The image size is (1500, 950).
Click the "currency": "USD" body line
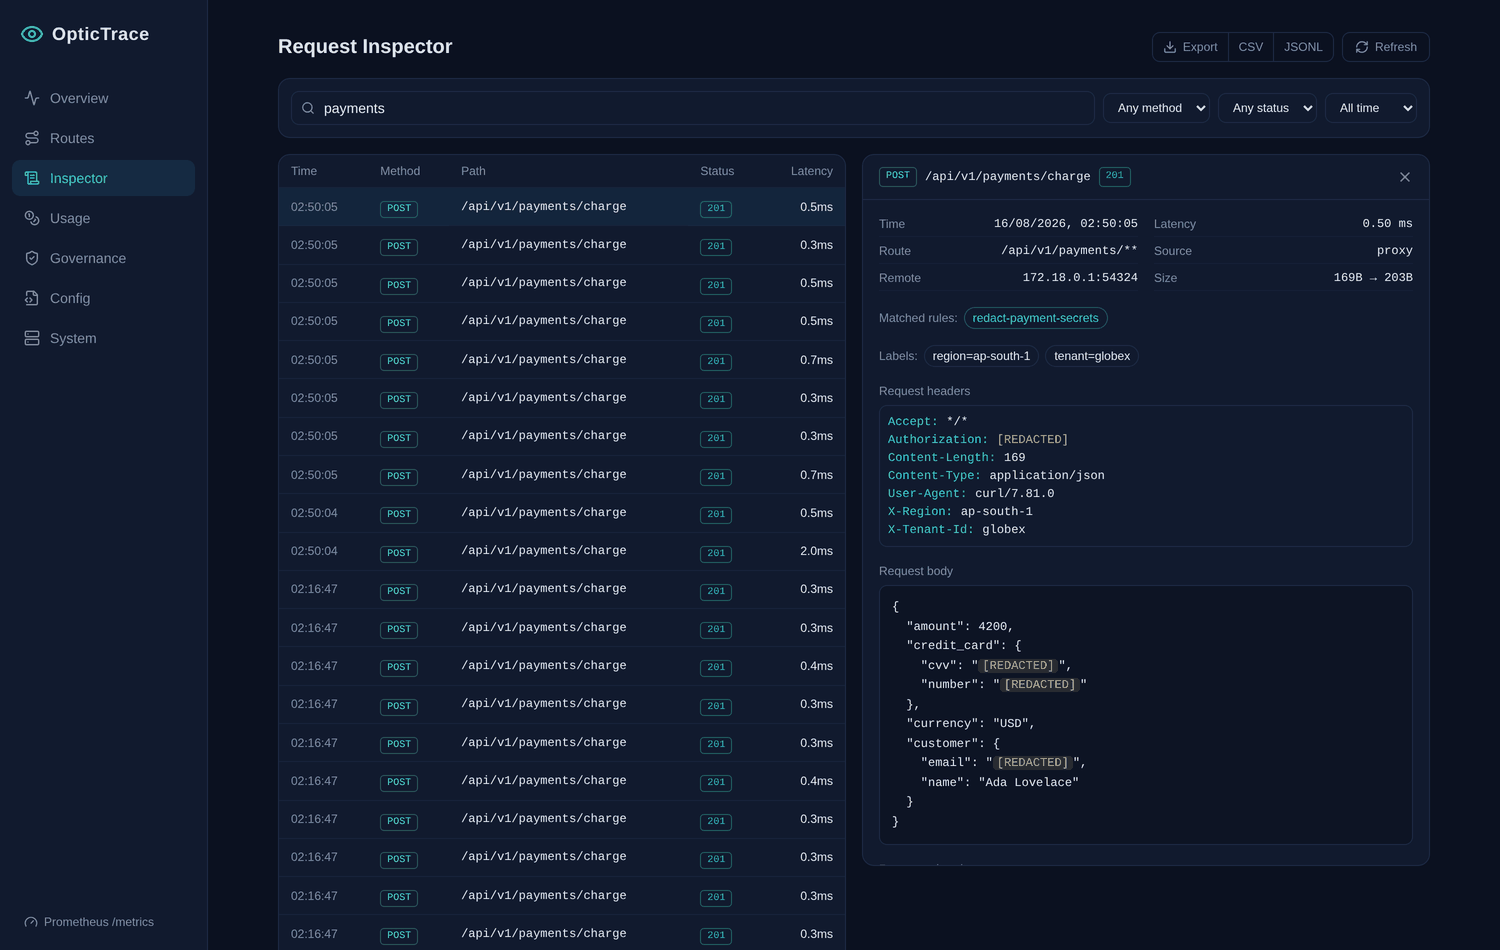(x=971, y=724)
